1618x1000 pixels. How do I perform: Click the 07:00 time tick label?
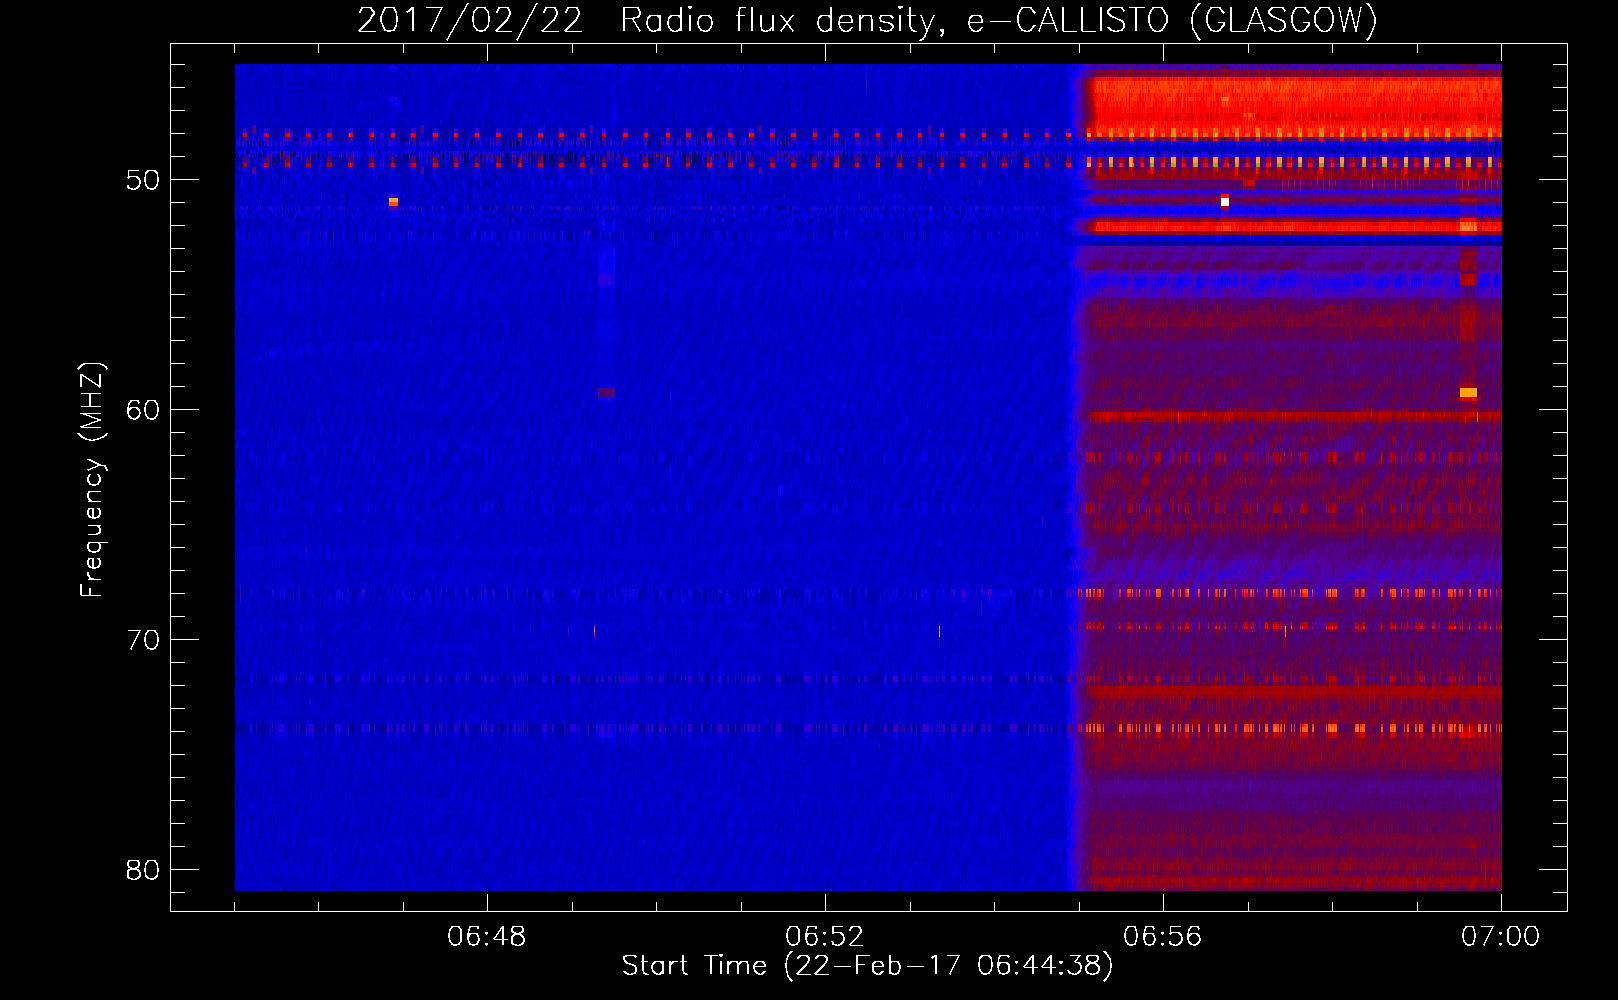[1501, 937]
